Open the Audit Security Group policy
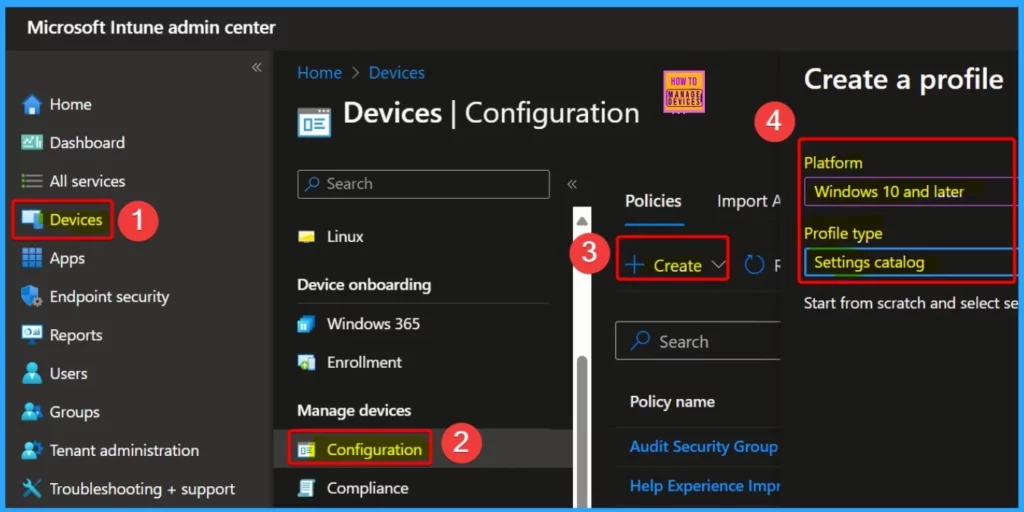Viewport: 1024px width, 512px height. coord(704,447)
